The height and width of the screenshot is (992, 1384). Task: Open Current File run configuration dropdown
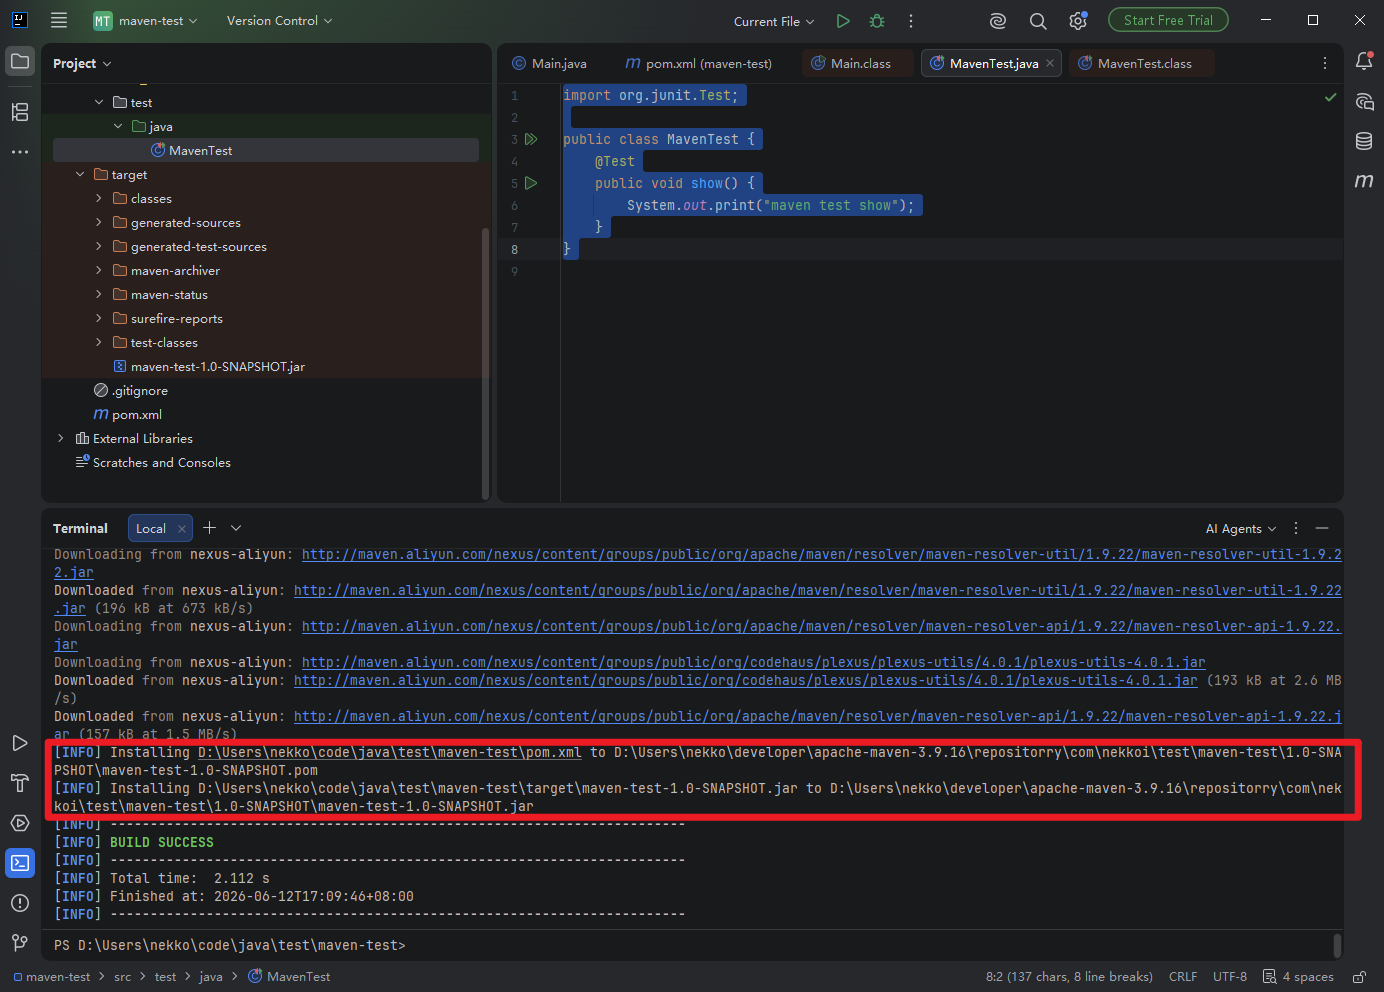[774, 21]
